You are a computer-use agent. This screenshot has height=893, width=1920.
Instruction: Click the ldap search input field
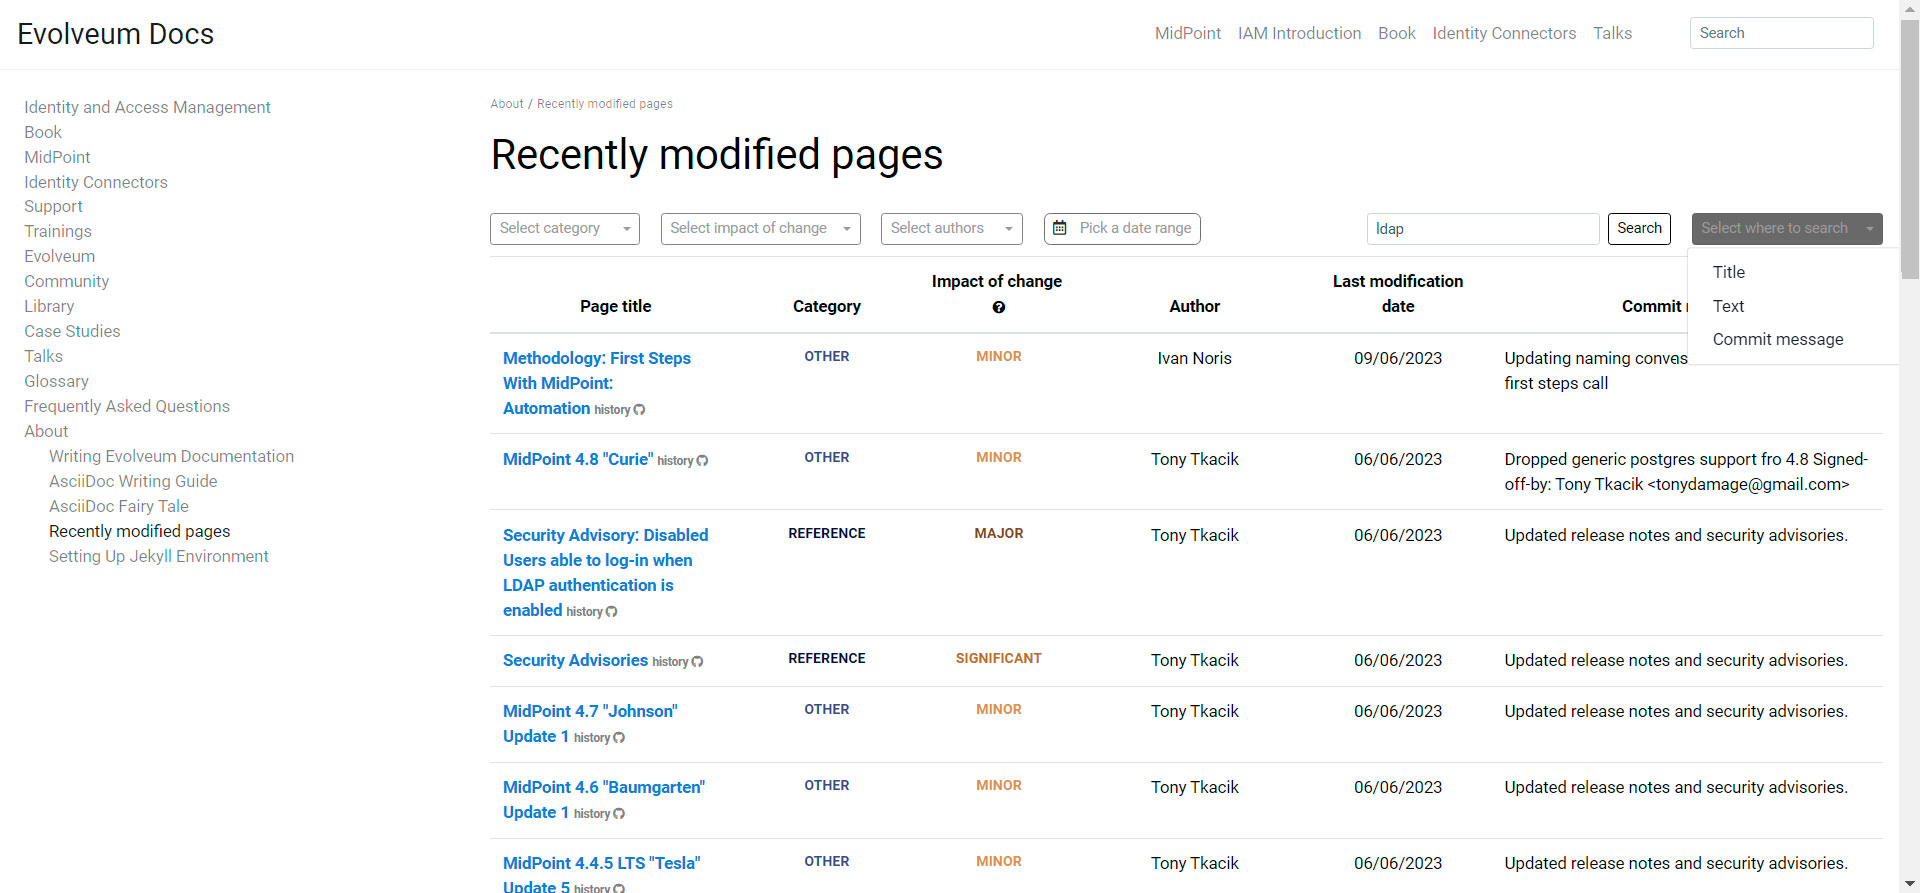pos(1482,229)
